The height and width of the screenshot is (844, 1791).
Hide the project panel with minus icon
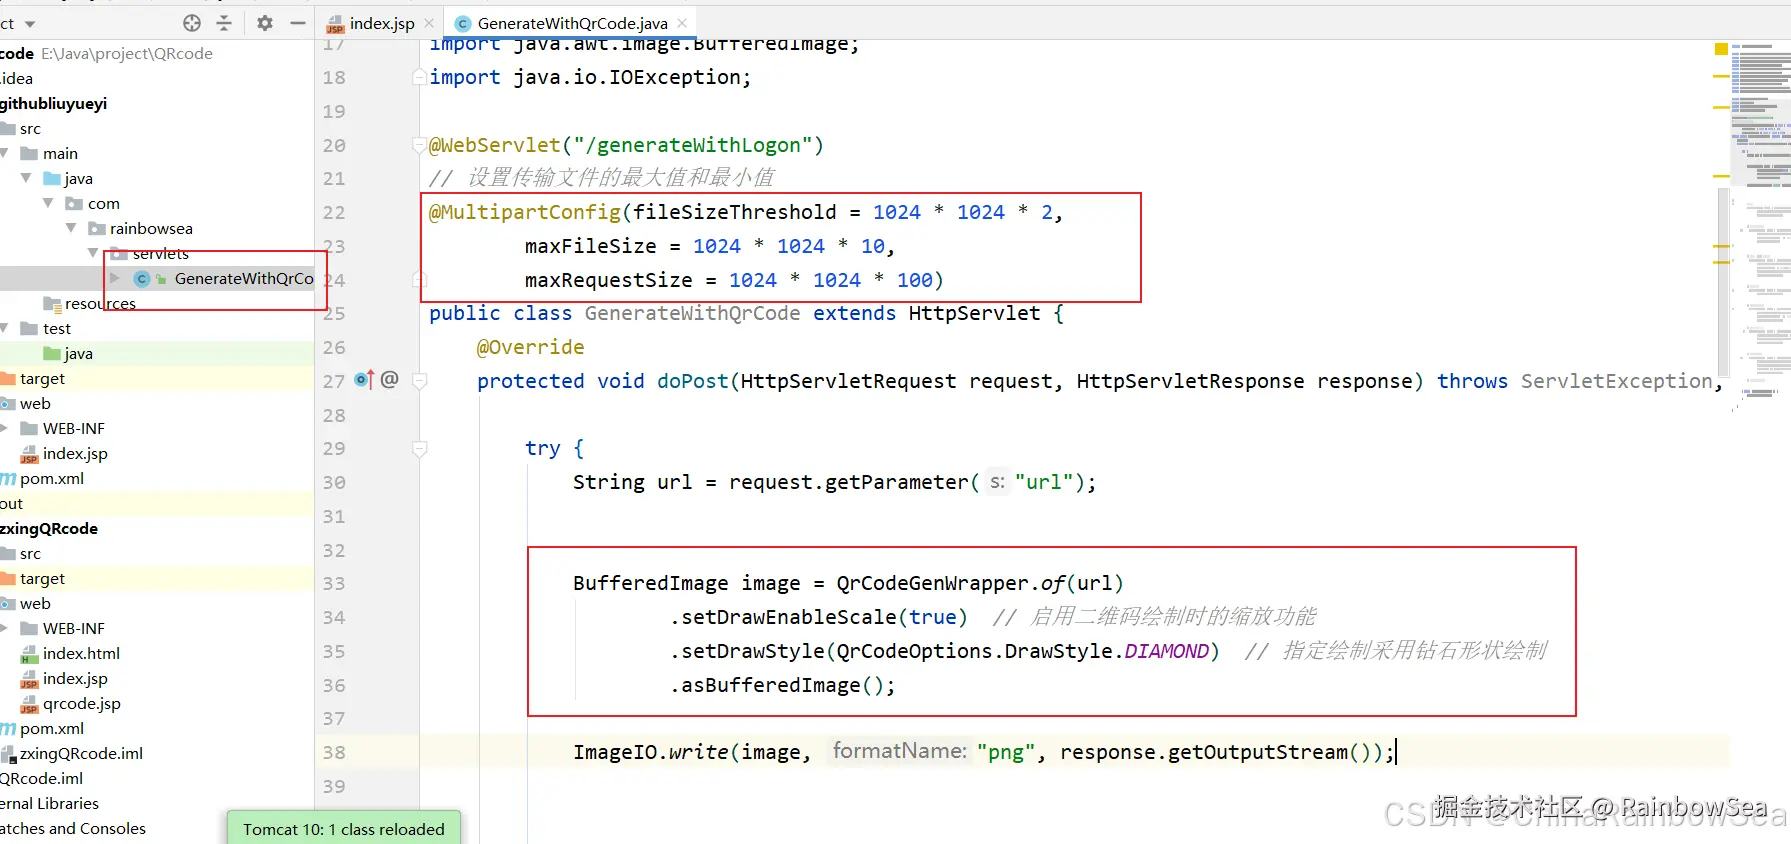pyautogui.click(x=297, y=23)
